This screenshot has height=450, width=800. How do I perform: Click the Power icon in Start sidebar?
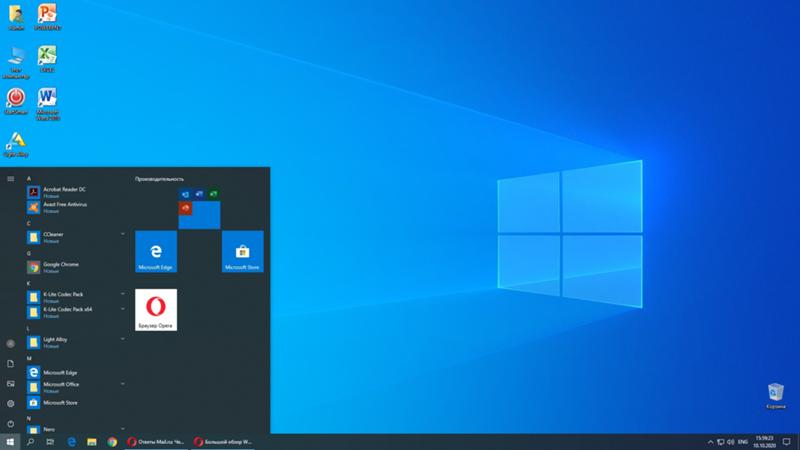click(11, 423)
